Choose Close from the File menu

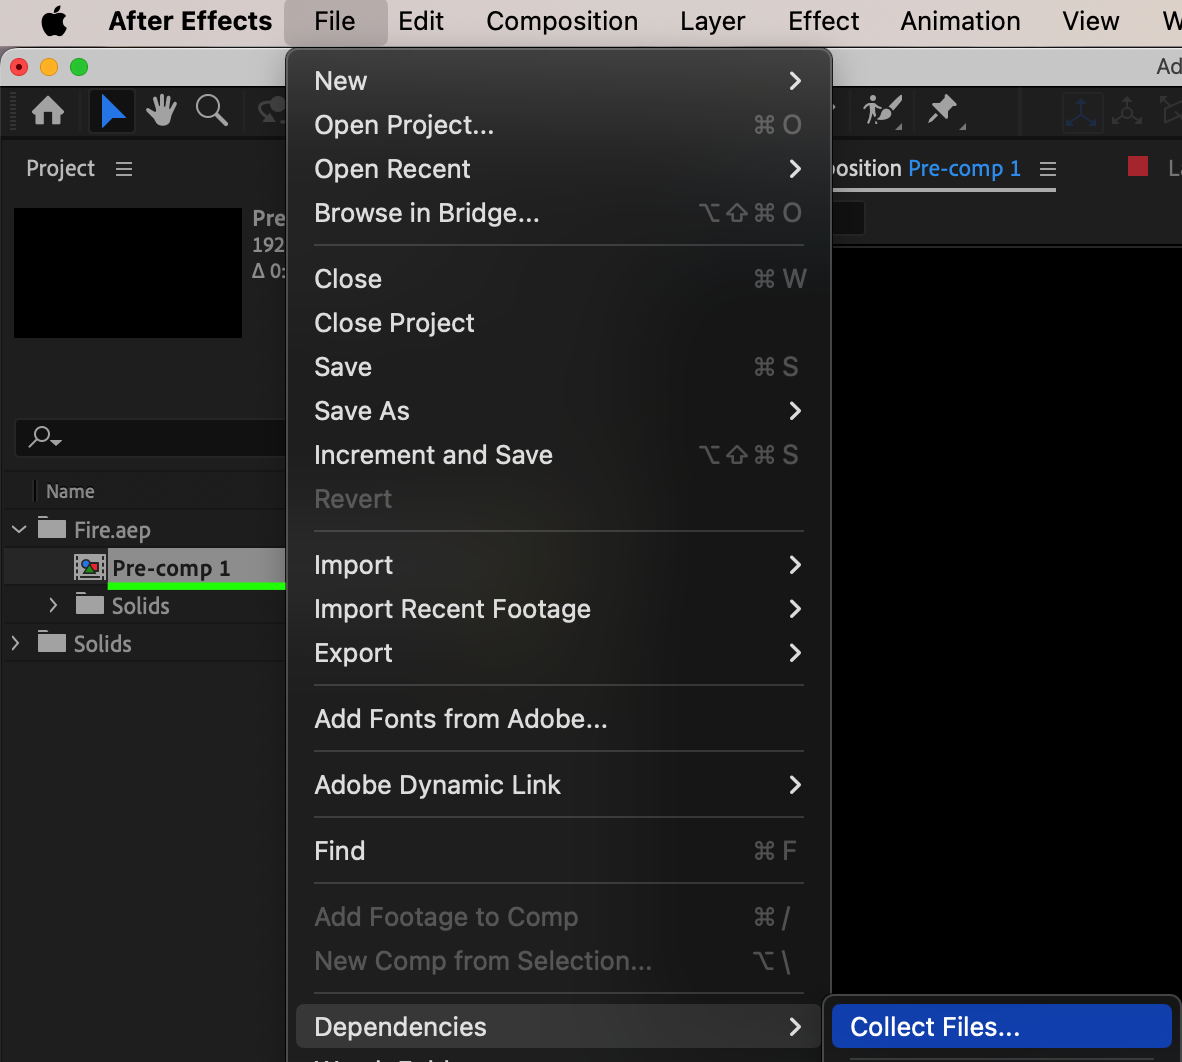[559, 279]
